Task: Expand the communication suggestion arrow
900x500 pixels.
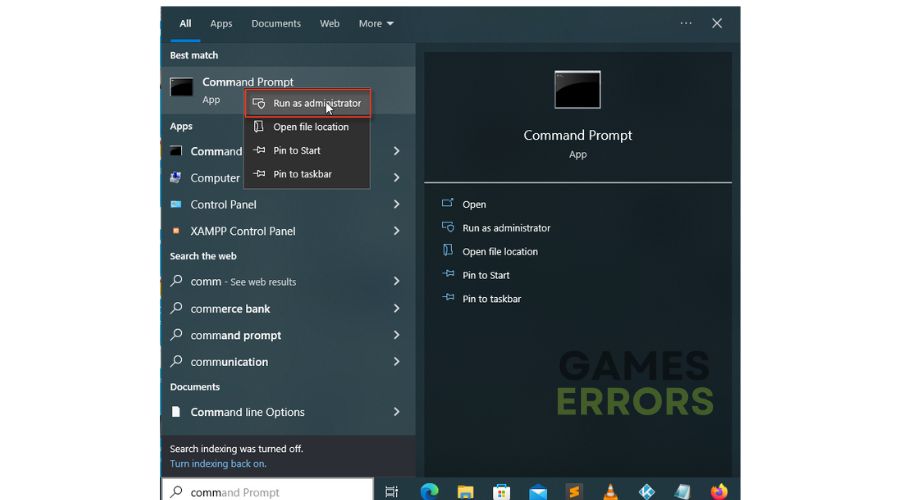Action: click(x=397, y=362)
